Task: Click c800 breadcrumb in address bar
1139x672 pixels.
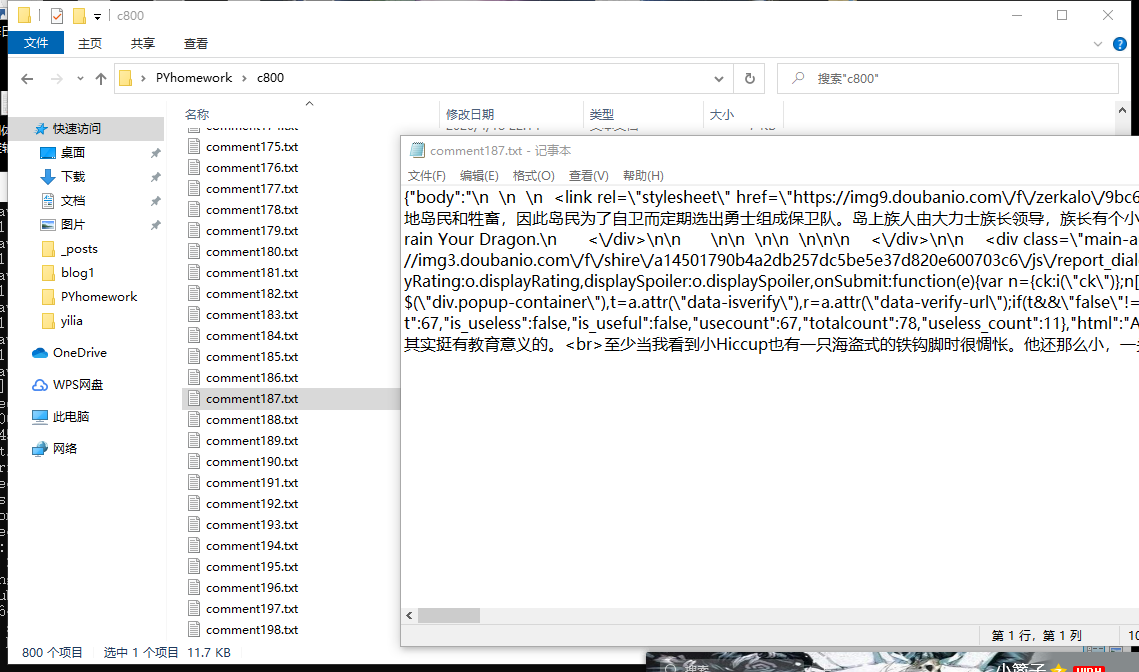Action: coord(270,78)
